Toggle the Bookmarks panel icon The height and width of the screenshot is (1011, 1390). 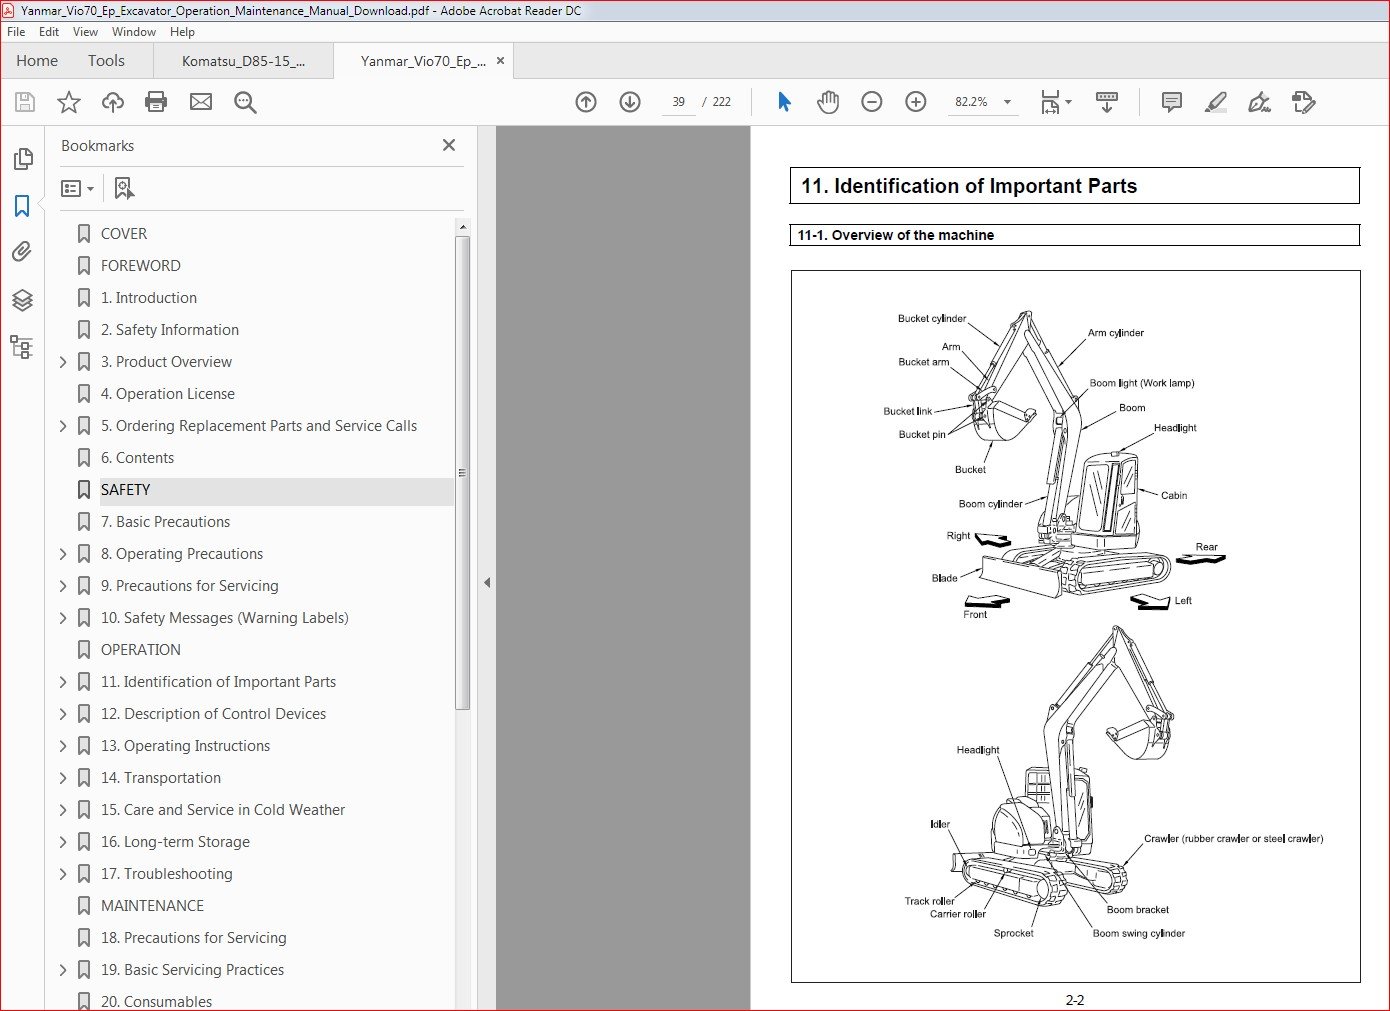pyautogui.click(x=22, y=206)
